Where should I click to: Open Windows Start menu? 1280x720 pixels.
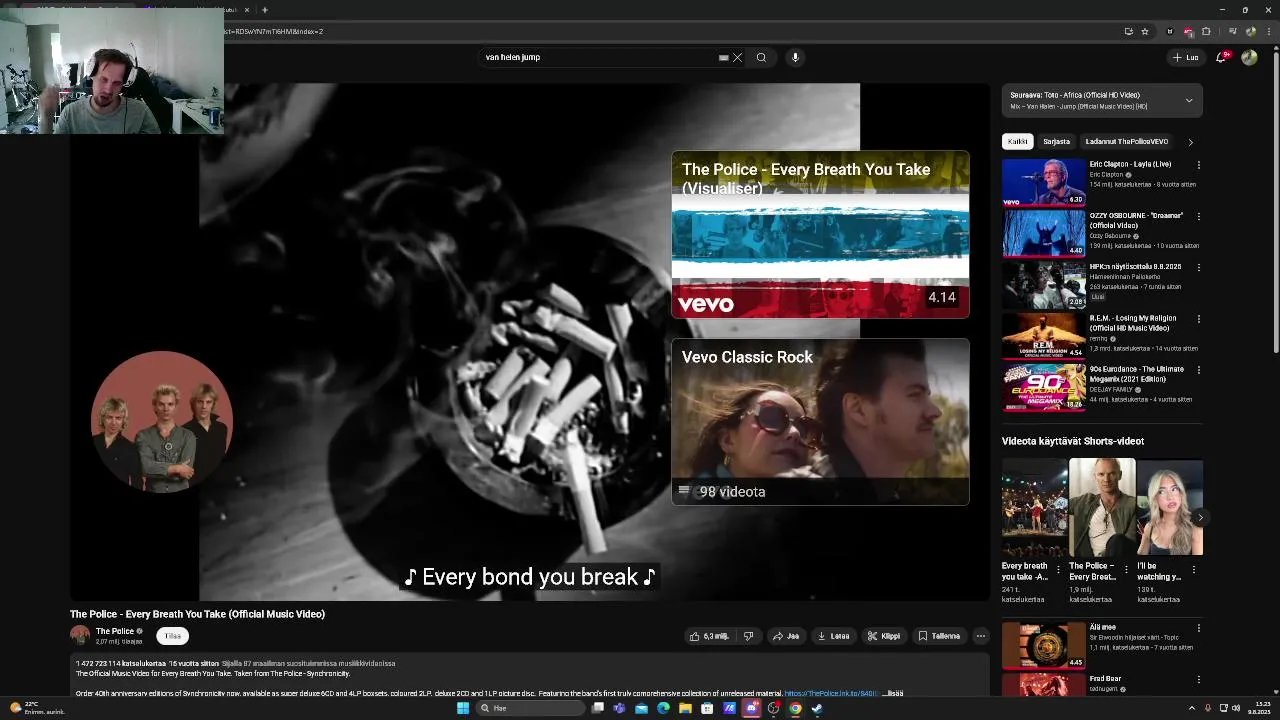point(463,708)
